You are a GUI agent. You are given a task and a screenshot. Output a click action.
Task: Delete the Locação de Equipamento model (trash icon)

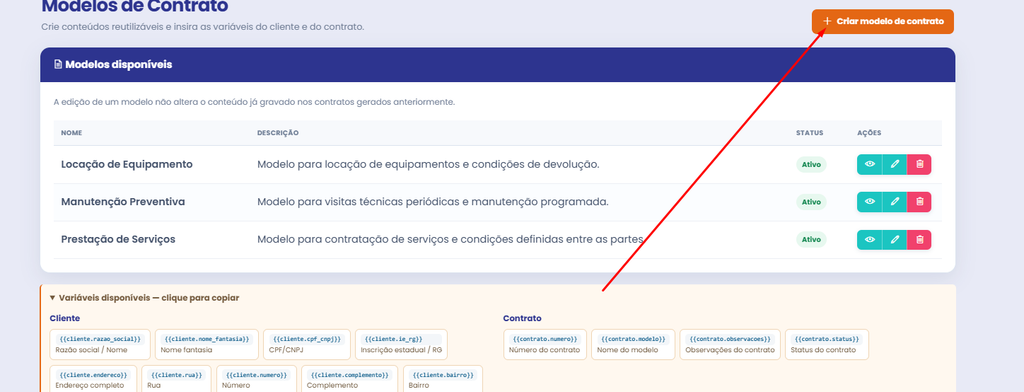(x=920, y=165)
